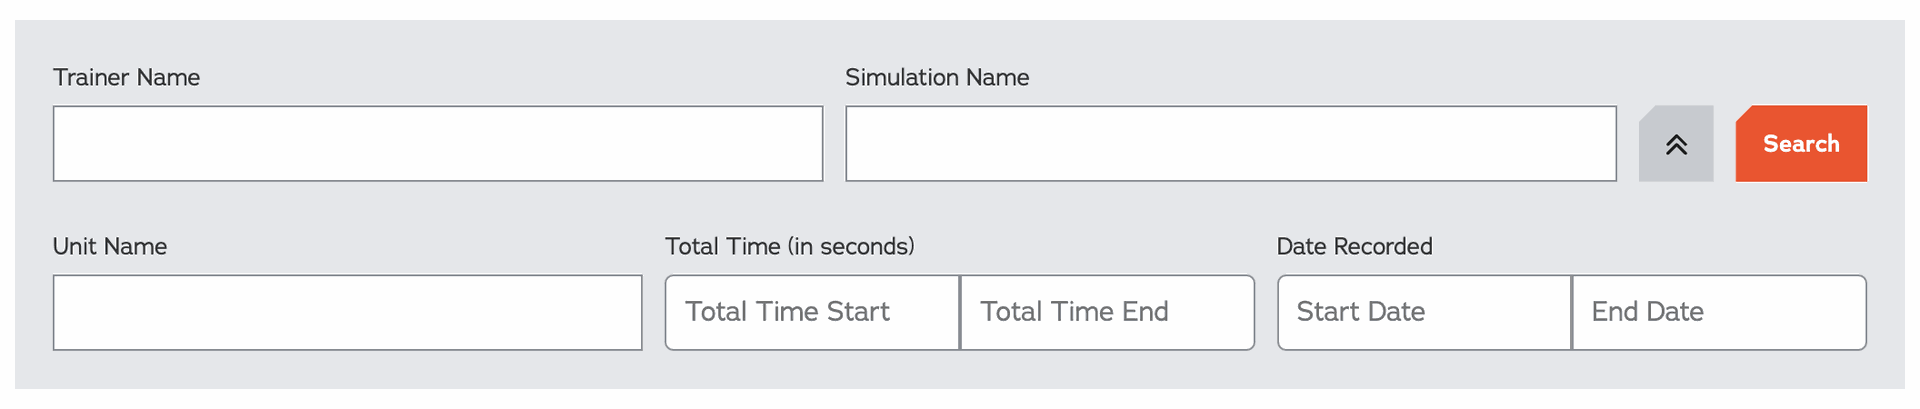Enter minimum total time in seconds
The image size is (1920, 409).
coord(812,313)
